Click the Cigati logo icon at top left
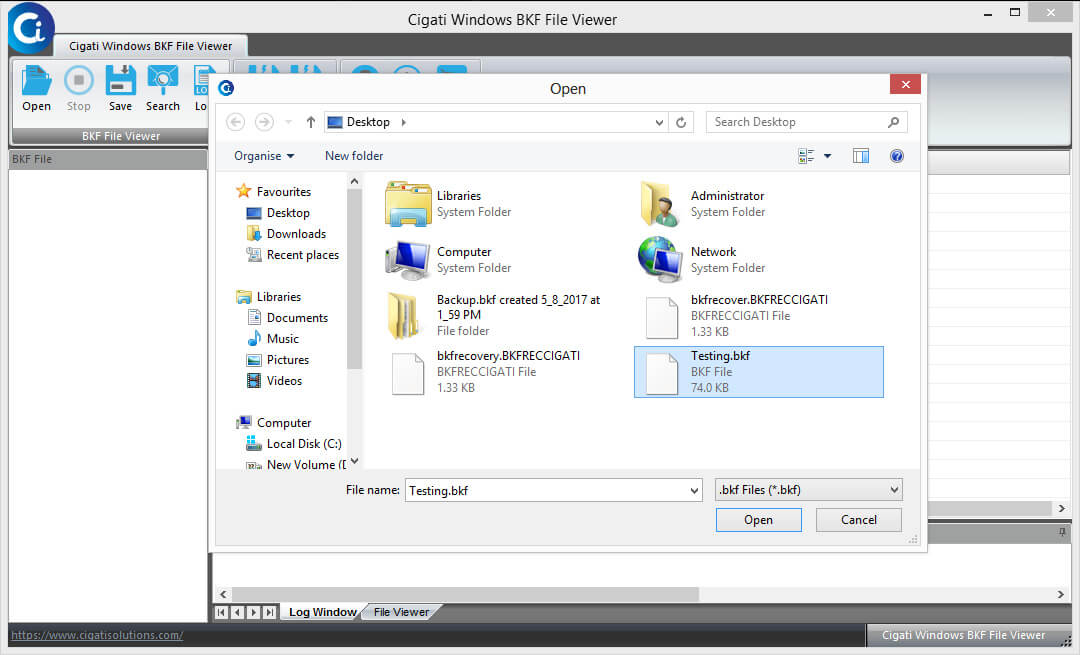Image resolution: width=1081 pixels, height=655 pixels. tap(30, 28)
